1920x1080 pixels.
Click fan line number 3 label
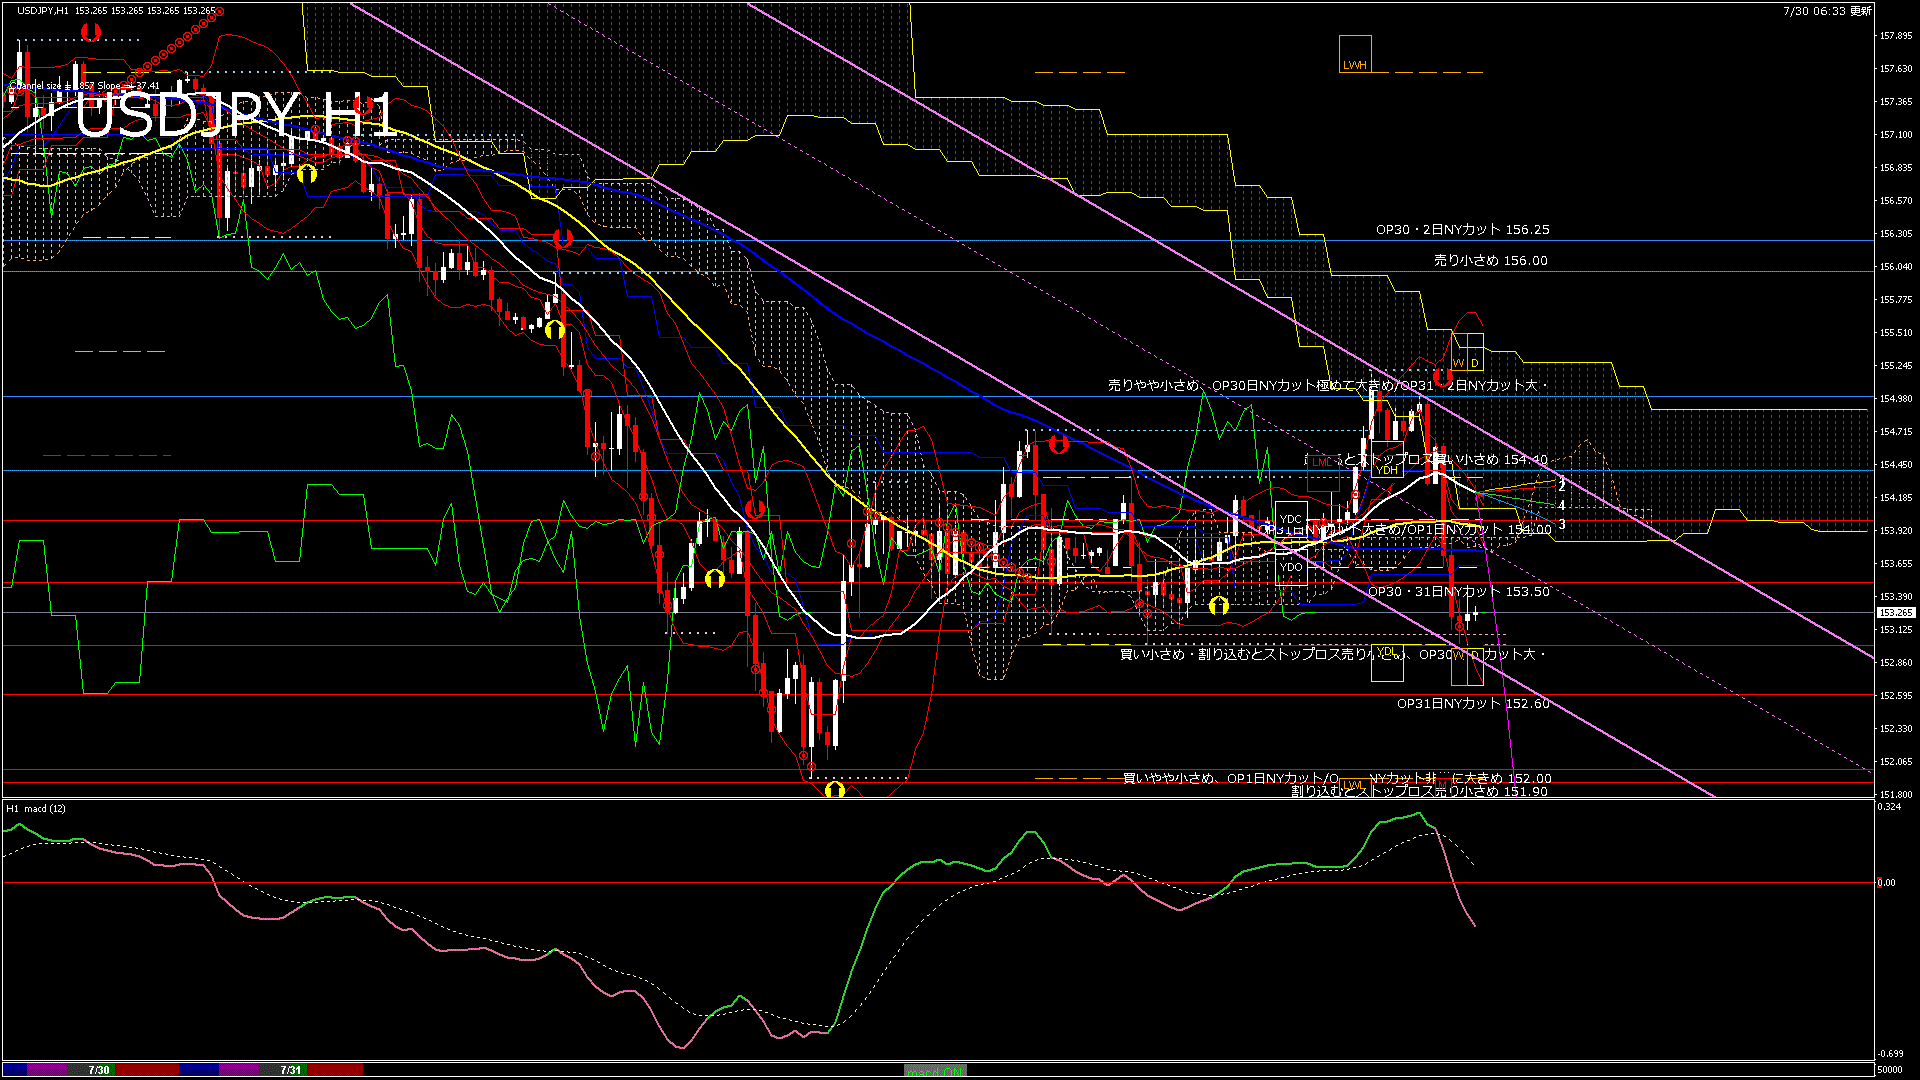coord(1562,524)
